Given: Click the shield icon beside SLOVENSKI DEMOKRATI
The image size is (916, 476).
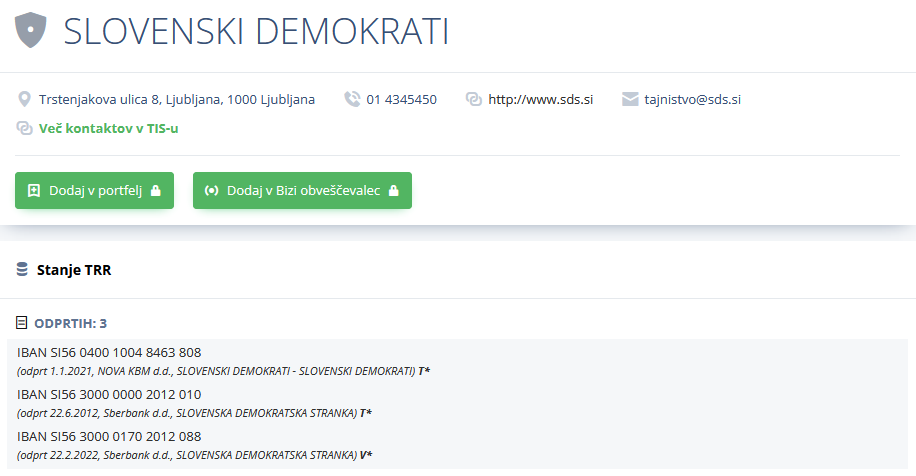Looking at the screenshot, I should coord(30,30).
